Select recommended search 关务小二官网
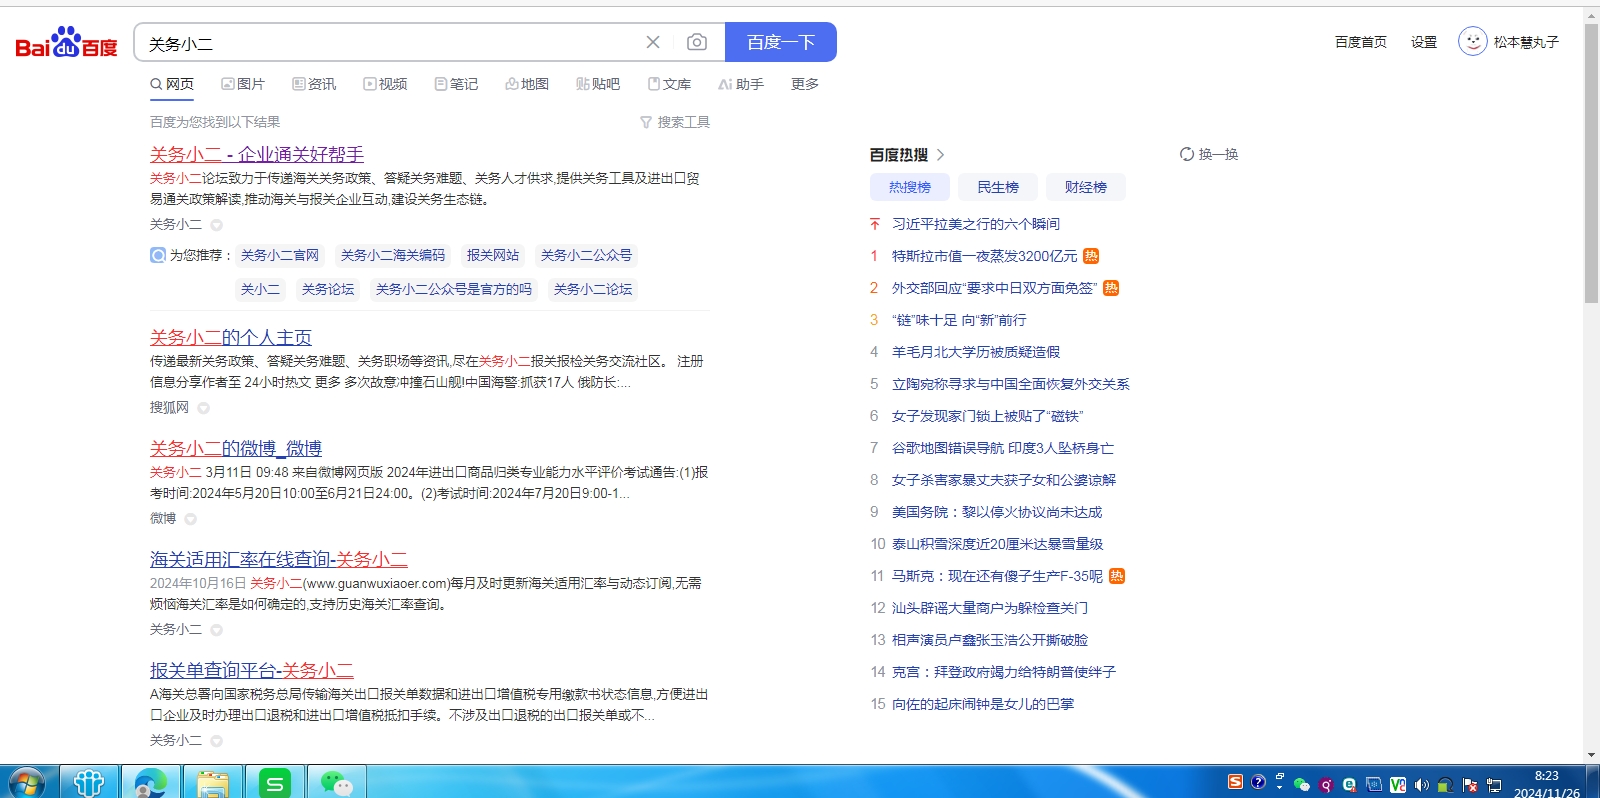 click(280, 255)
